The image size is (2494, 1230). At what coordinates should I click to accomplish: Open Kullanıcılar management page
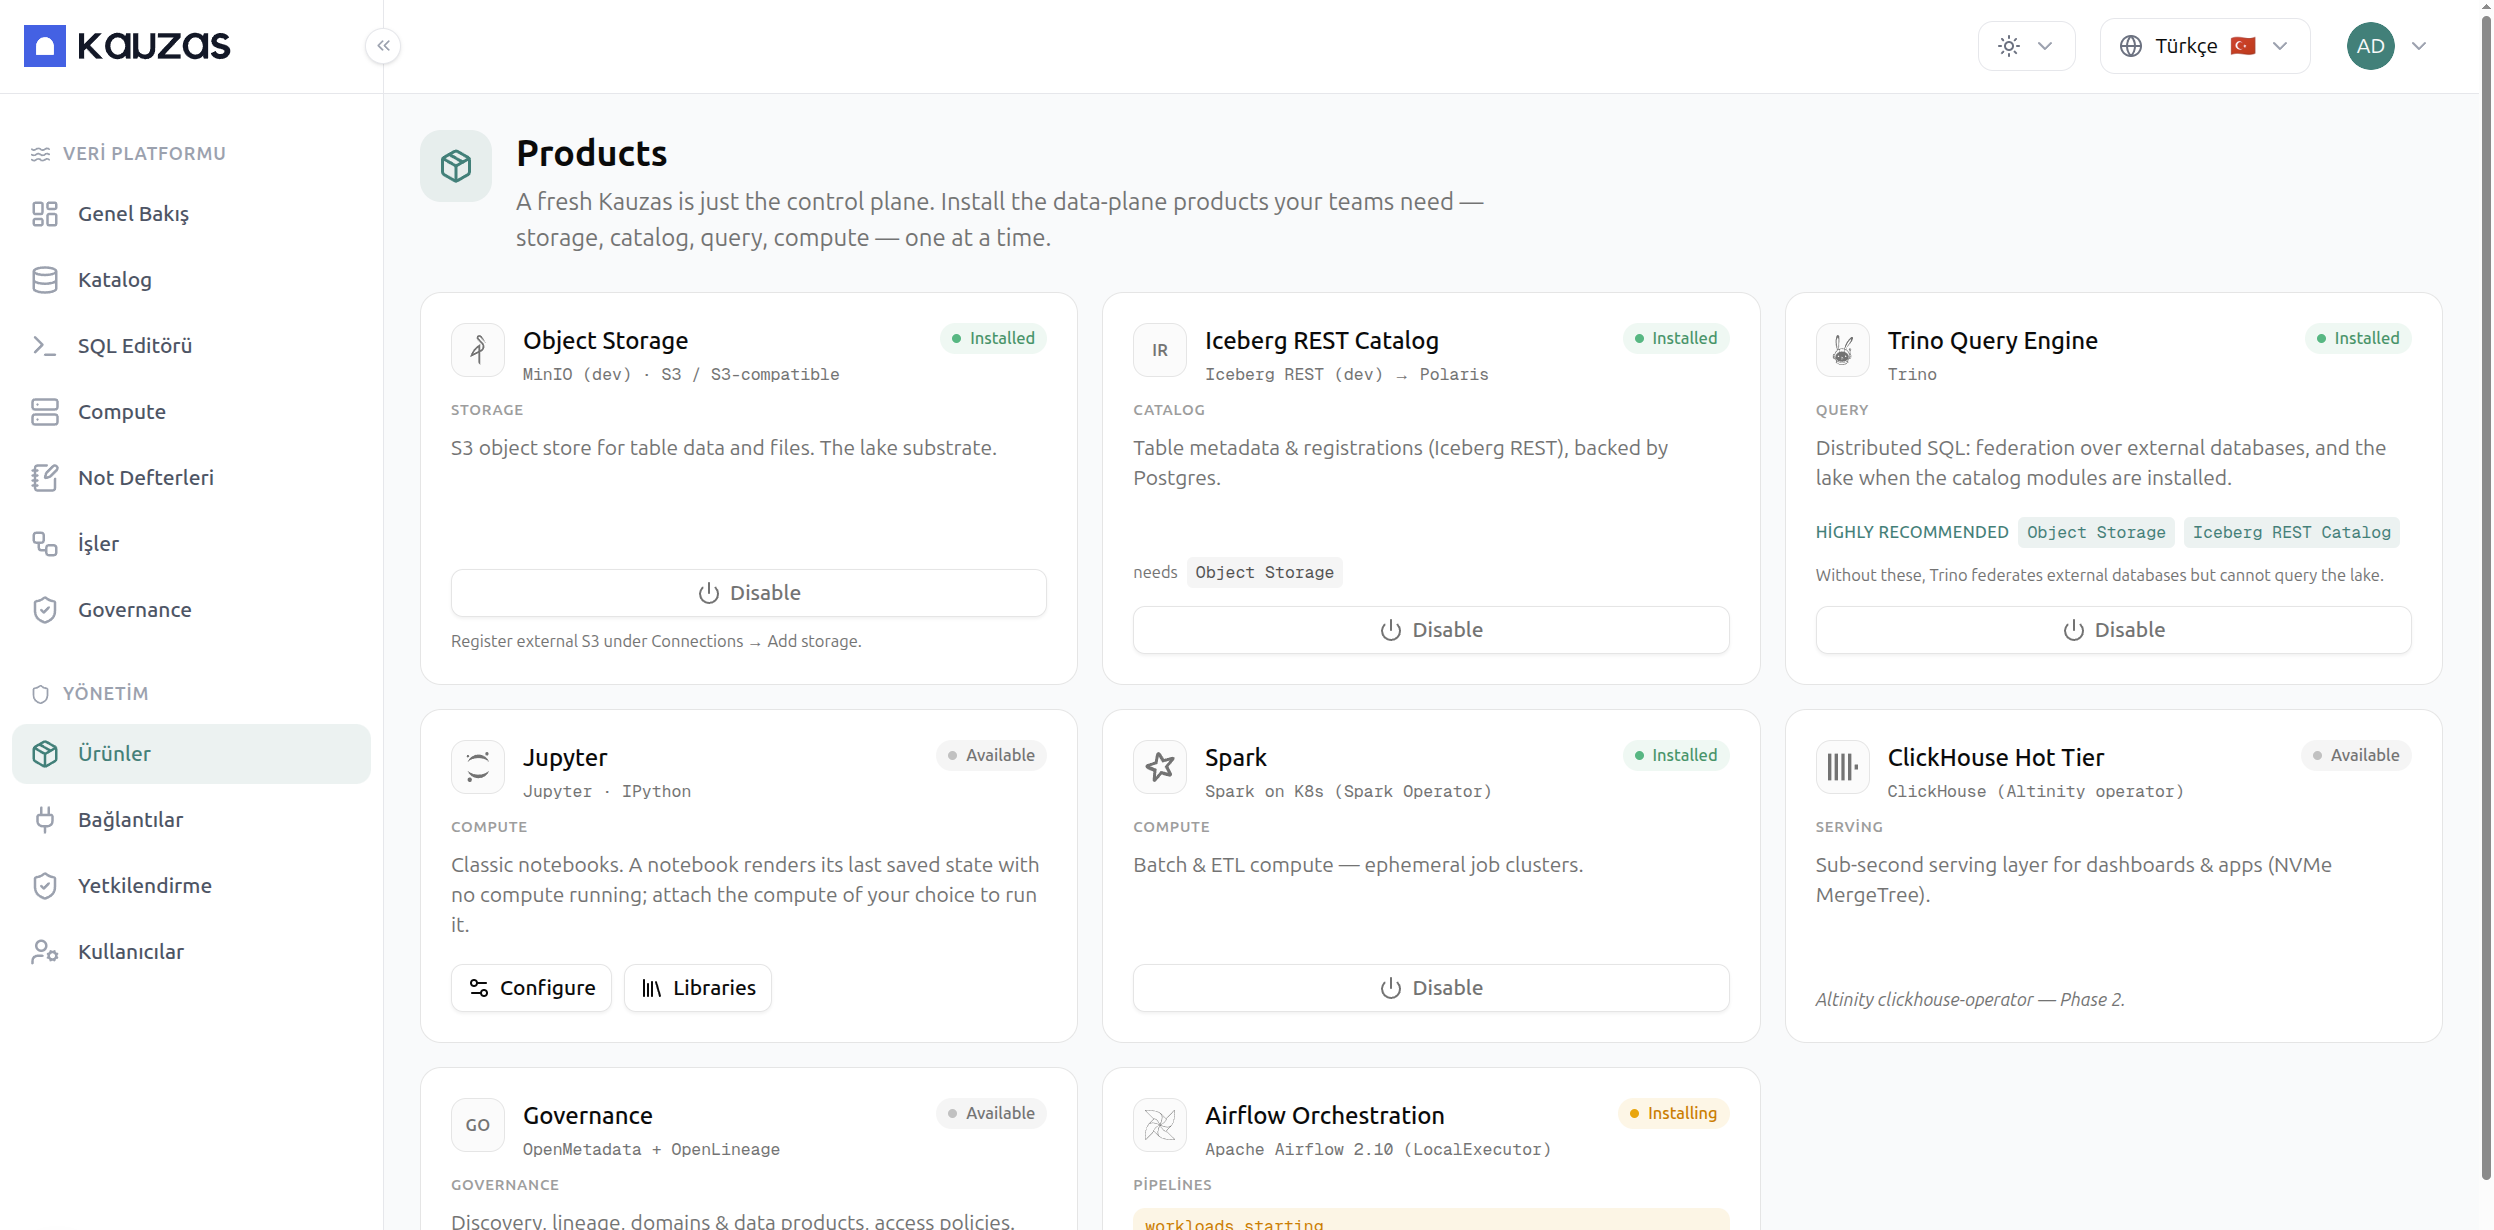(x=191, y=952)
